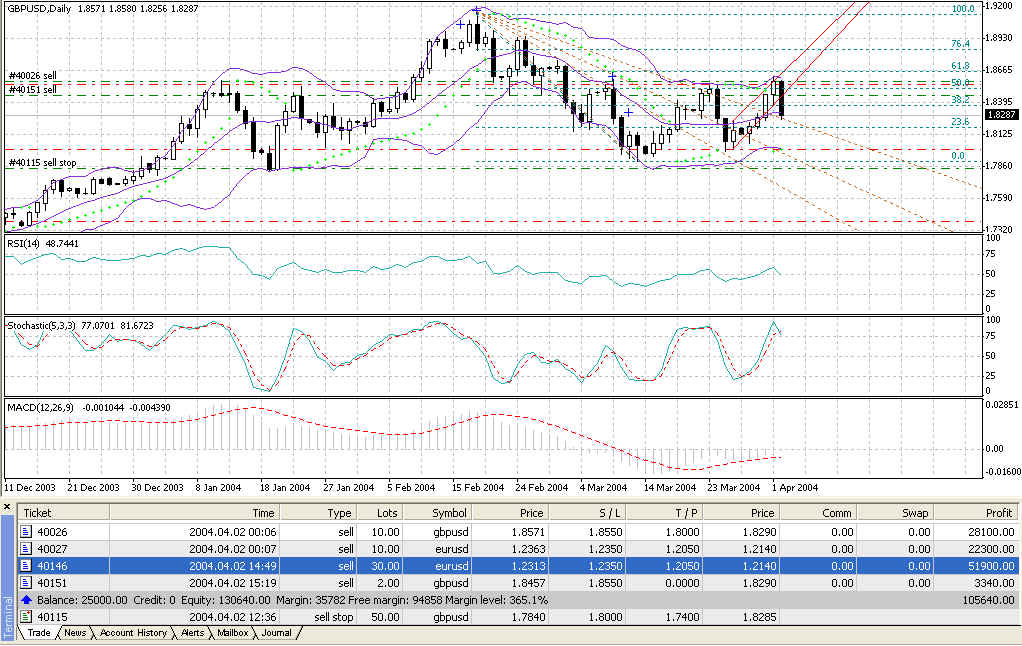Click the 61.8 Fibonacci level label
The height and width of the screenshot is (646, 1022).
coord(960,66)
